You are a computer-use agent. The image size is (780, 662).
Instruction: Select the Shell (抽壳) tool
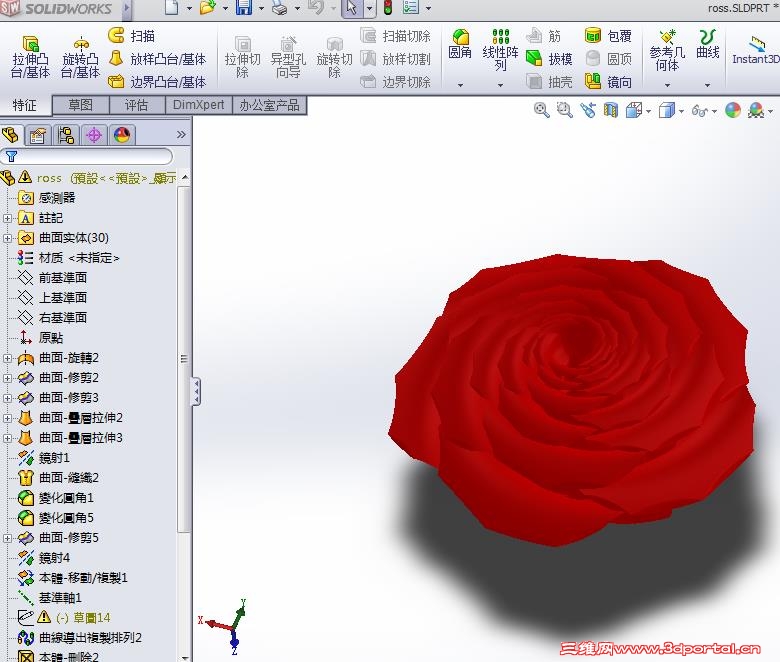click(x=549, y=82)
